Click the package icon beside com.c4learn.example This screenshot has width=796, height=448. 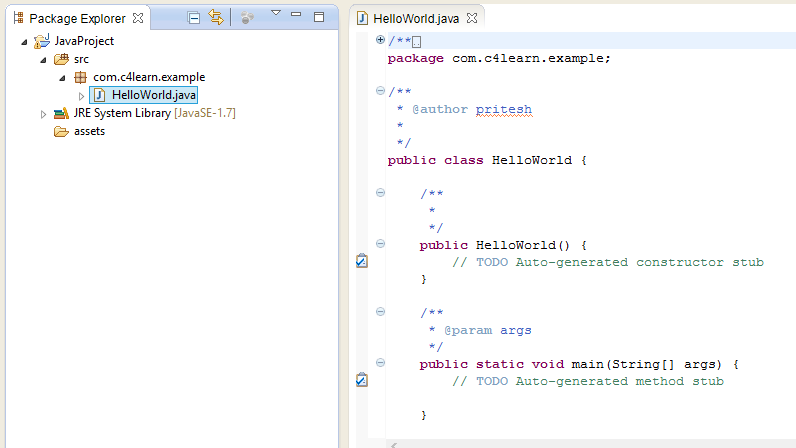(80, 77)
